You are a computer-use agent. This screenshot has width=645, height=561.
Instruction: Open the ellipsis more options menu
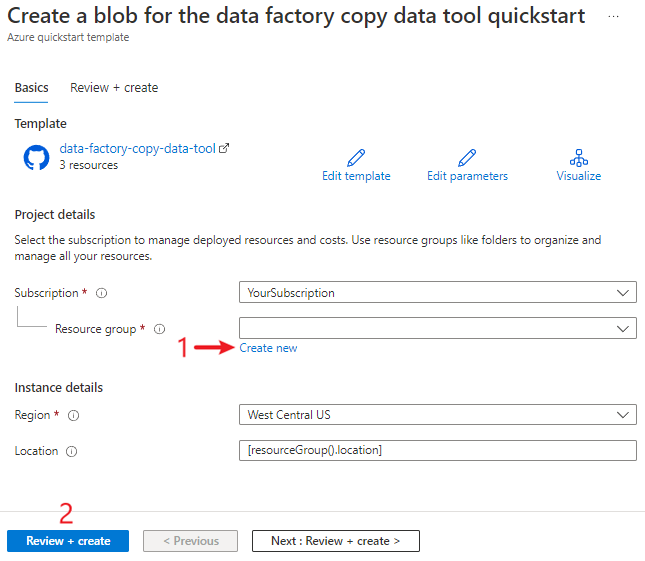pos(613,18)
